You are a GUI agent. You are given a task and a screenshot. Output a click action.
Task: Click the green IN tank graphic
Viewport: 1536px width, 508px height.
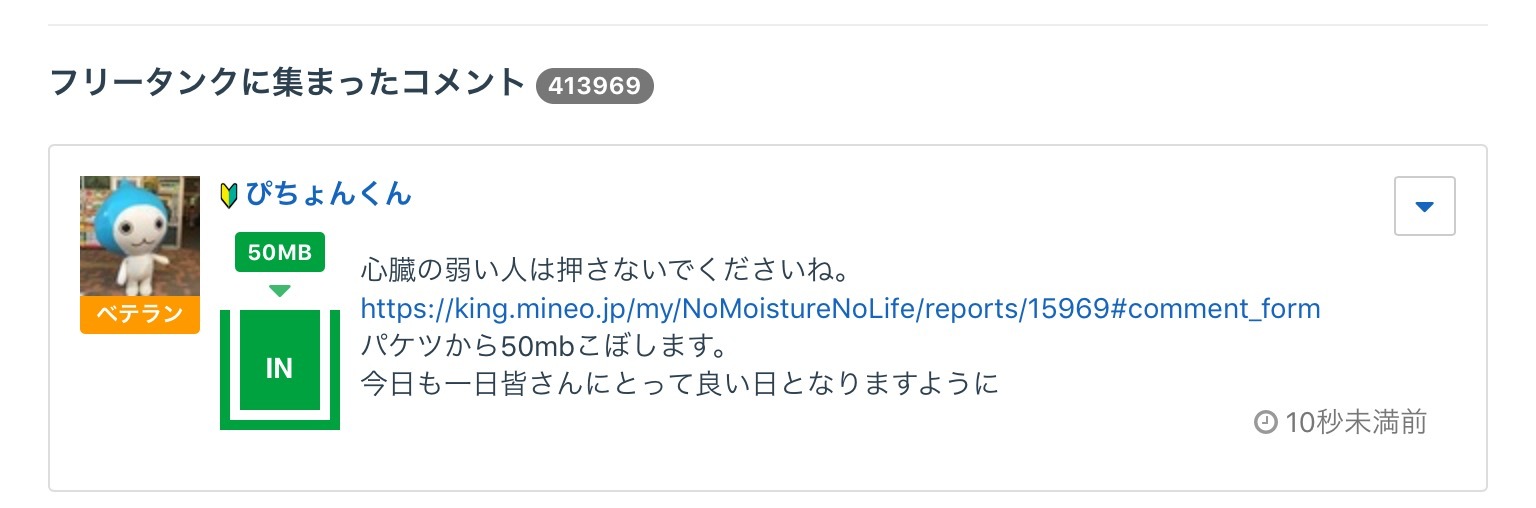pos(279,369)
